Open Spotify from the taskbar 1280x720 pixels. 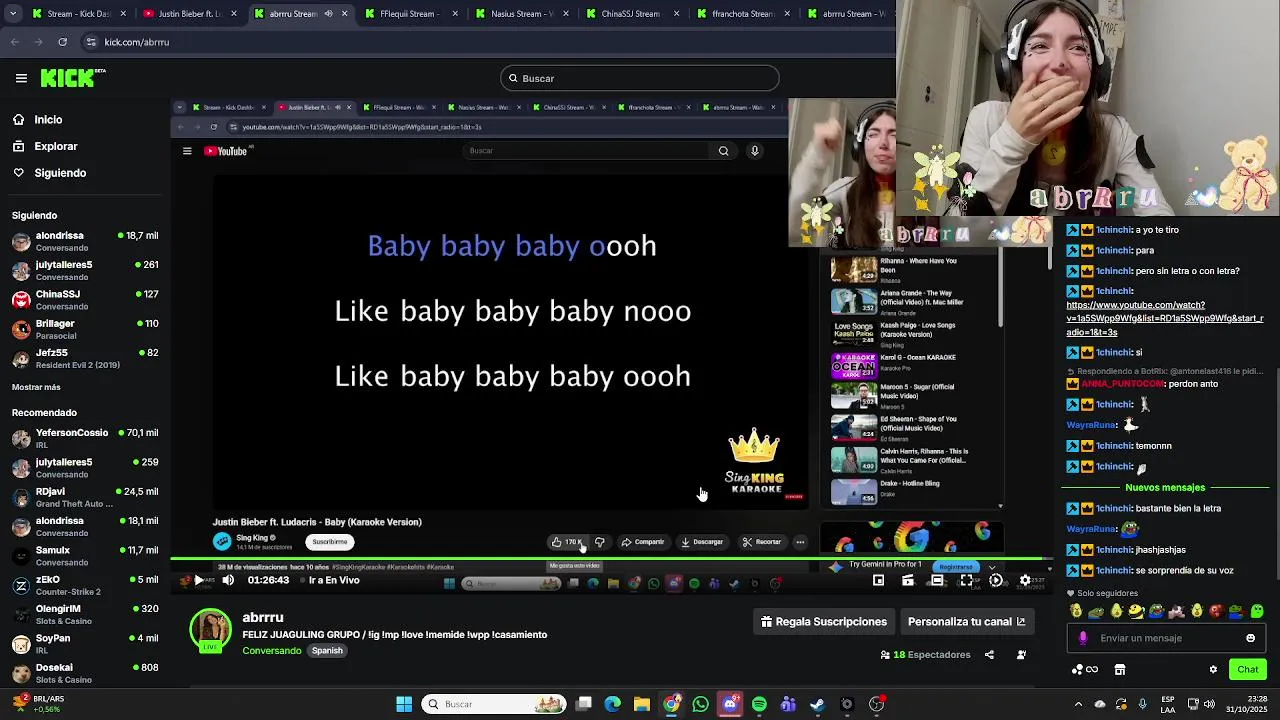tap(759, 704)
